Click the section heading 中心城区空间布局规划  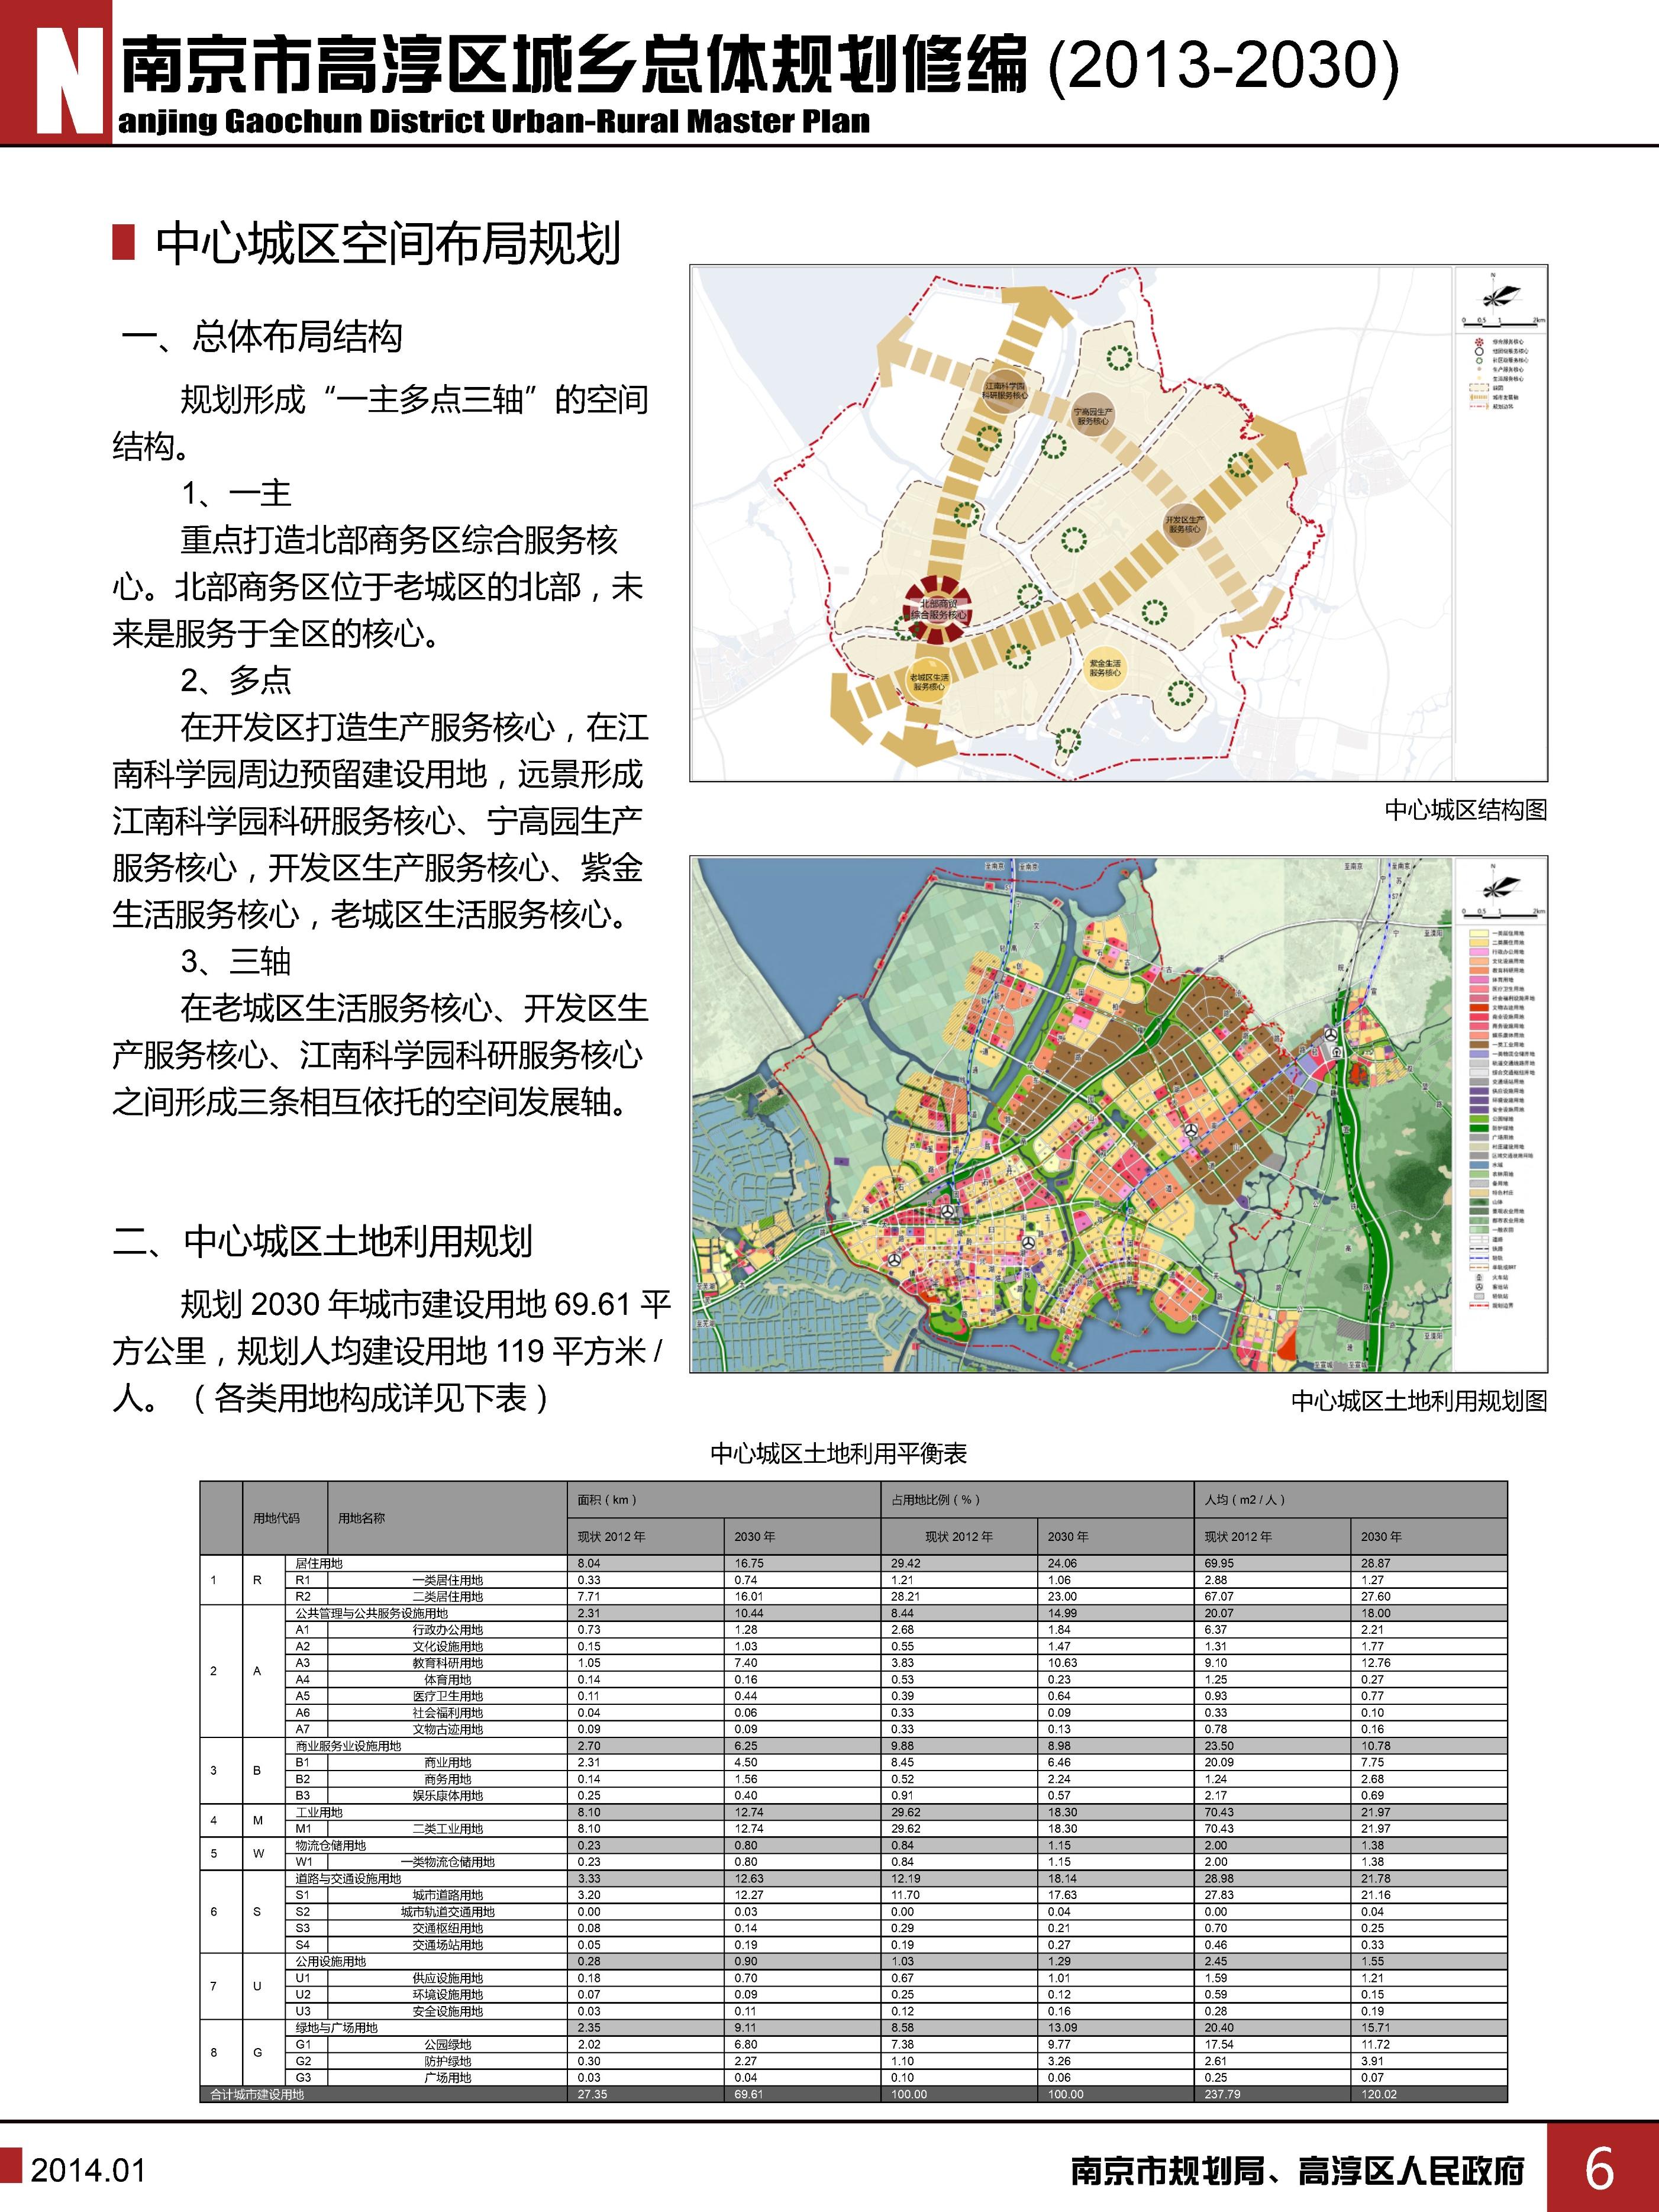pos(388,244)
